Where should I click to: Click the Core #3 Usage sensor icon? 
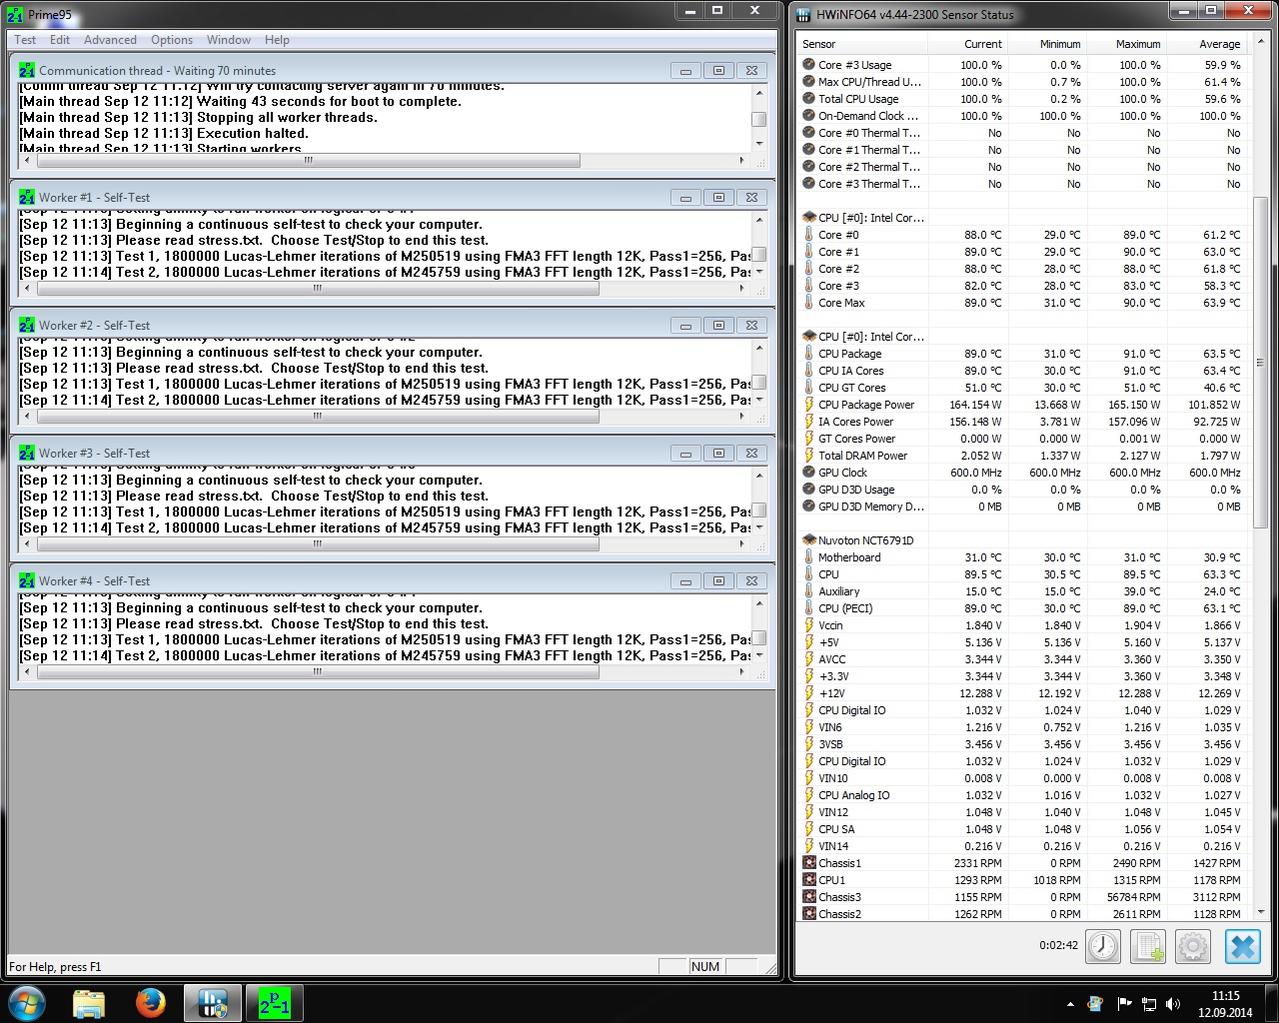(x=809, y=65)
